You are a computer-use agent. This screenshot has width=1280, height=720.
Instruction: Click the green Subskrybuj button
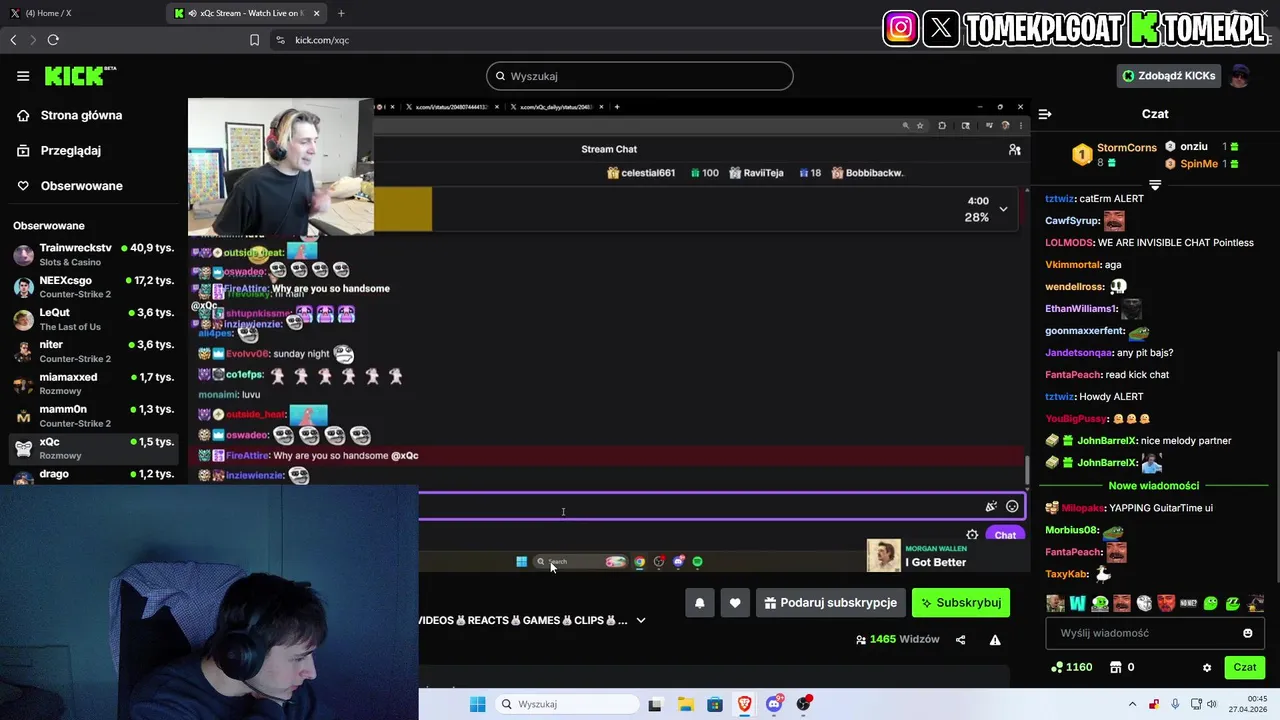click(961, 603)
